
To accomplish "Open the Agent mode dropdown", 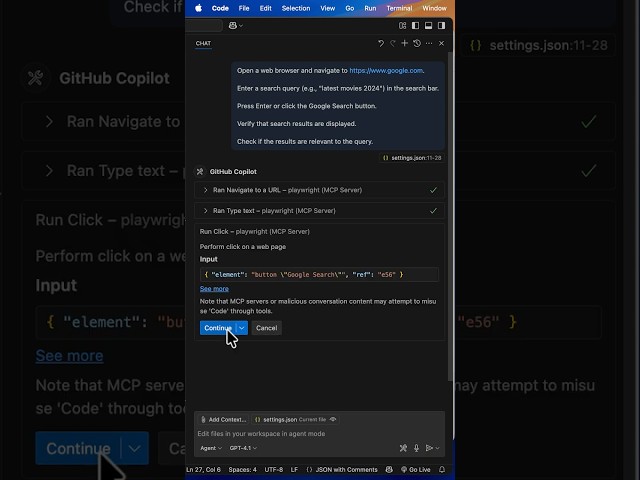I will pos(211,448).
